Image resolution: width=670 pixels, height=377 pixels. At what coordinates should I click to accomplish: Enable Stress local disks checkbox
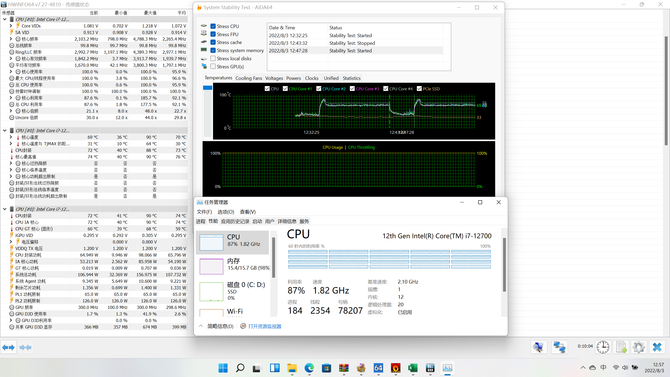(213, 59)
